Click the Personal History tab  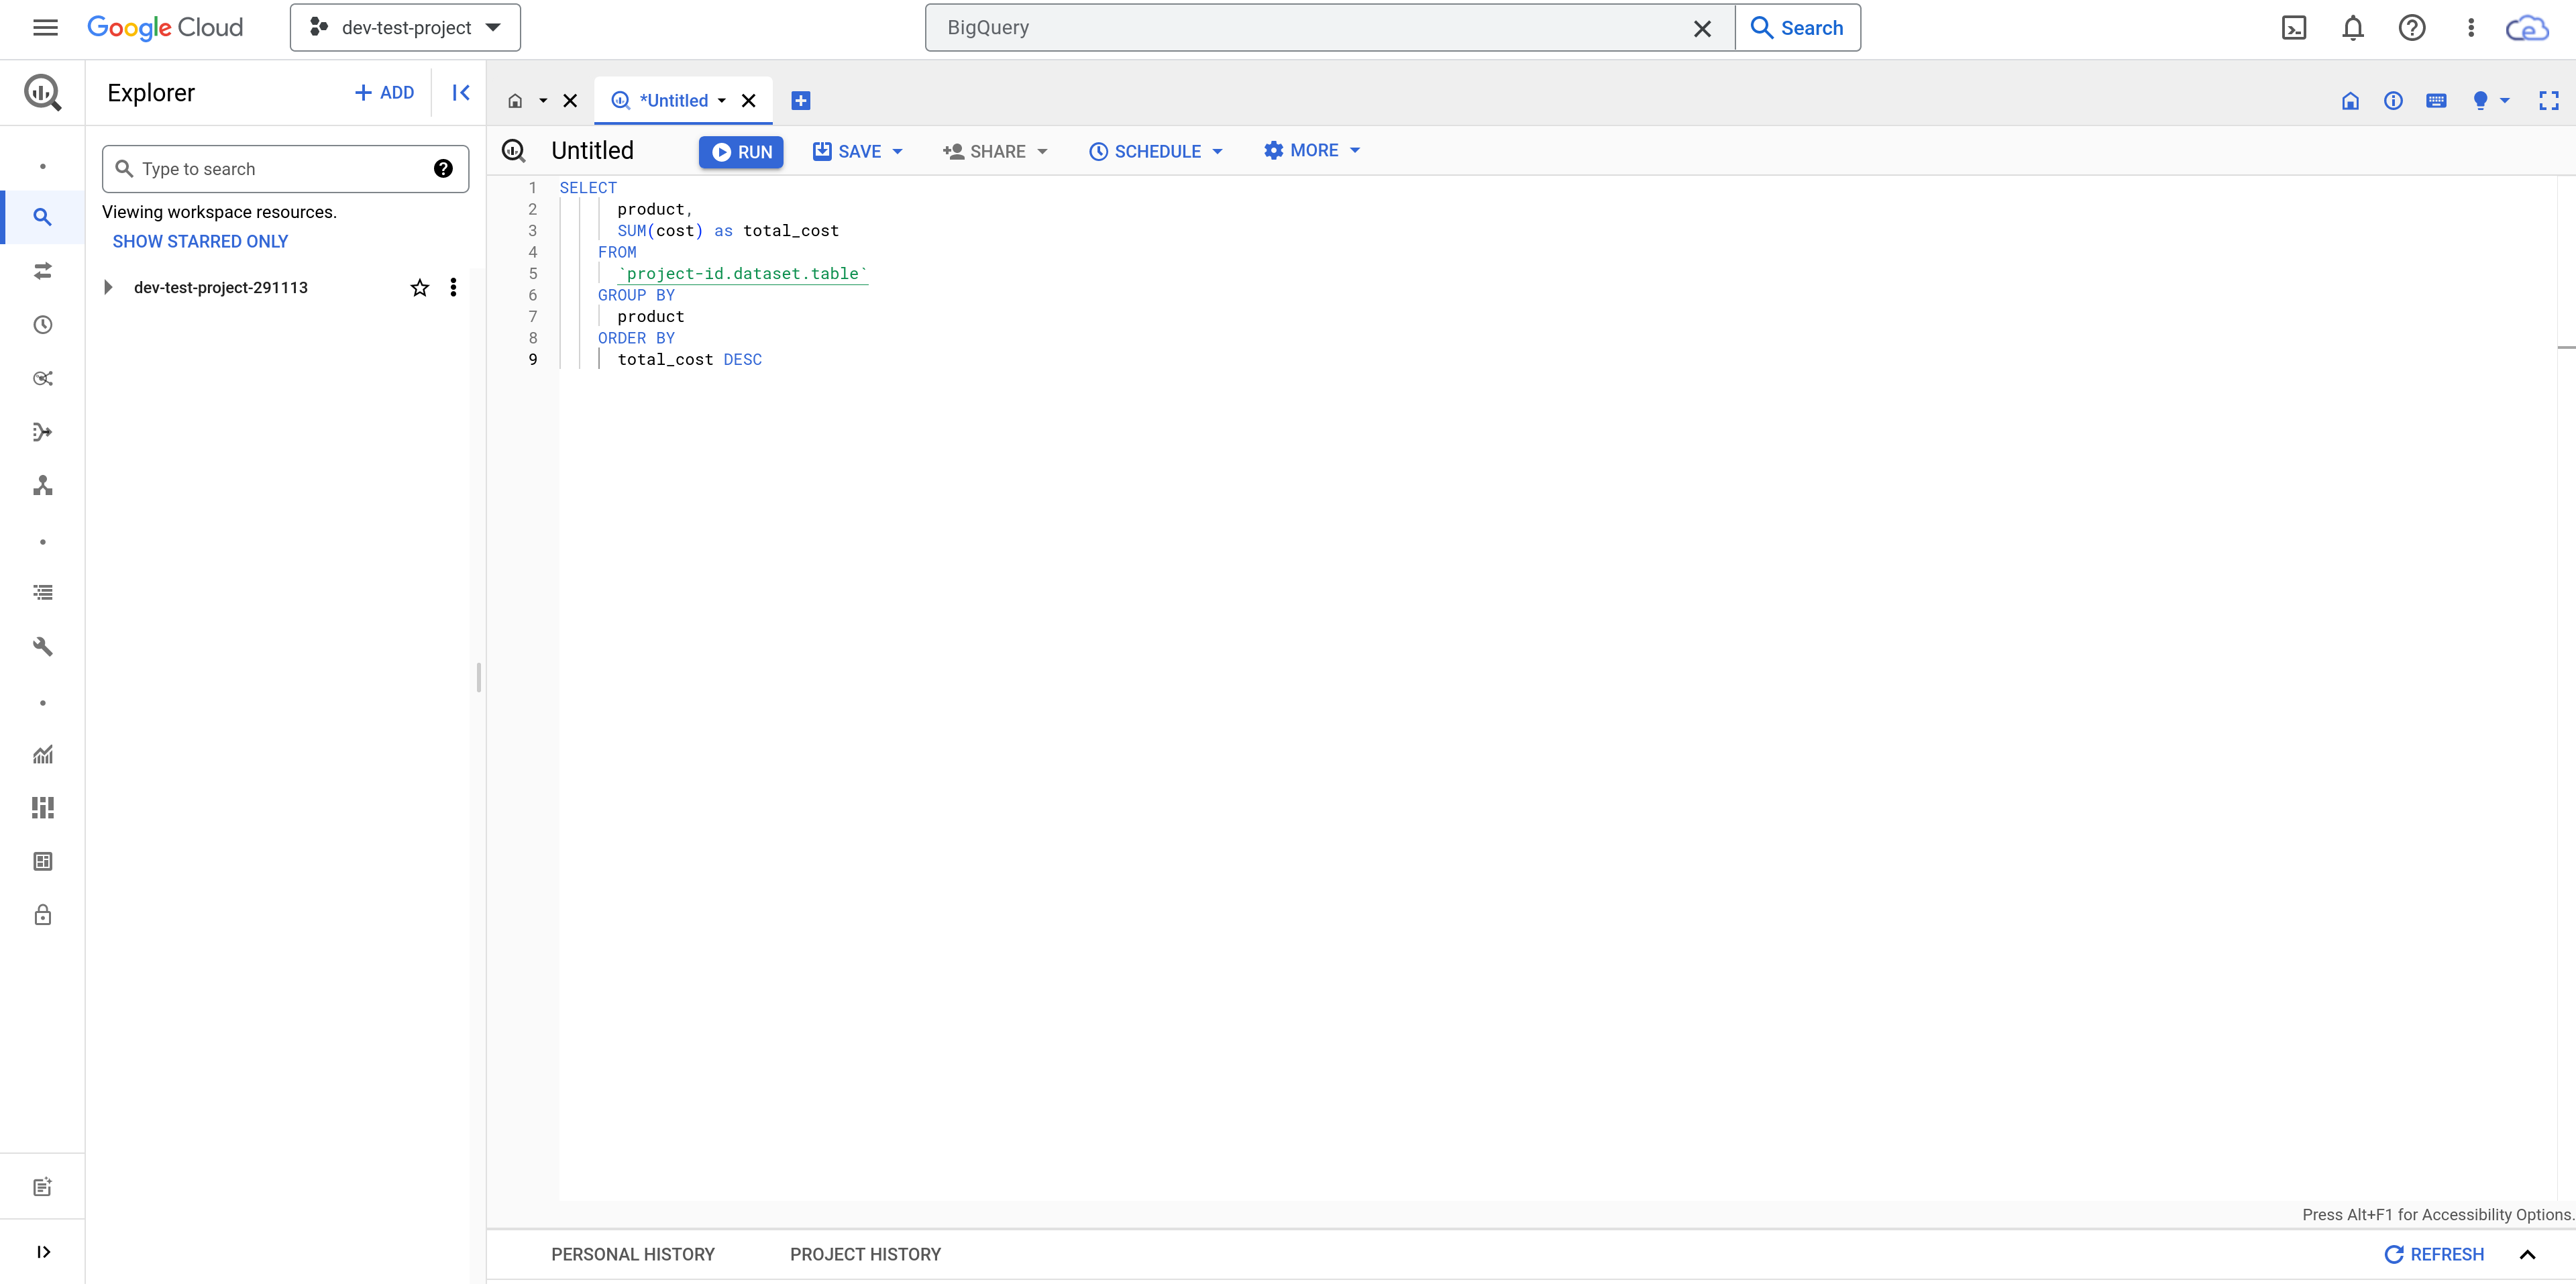pyautogui.click(x=634, y=1254)
